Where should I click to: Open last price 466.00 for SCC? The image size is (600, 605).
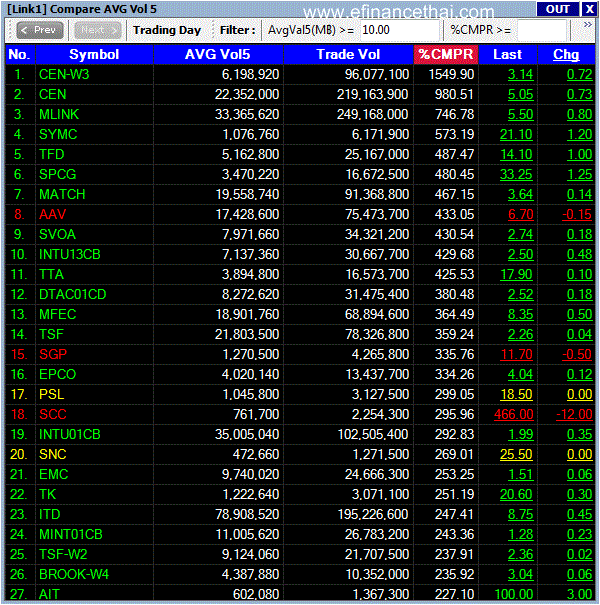click(514, 414)
